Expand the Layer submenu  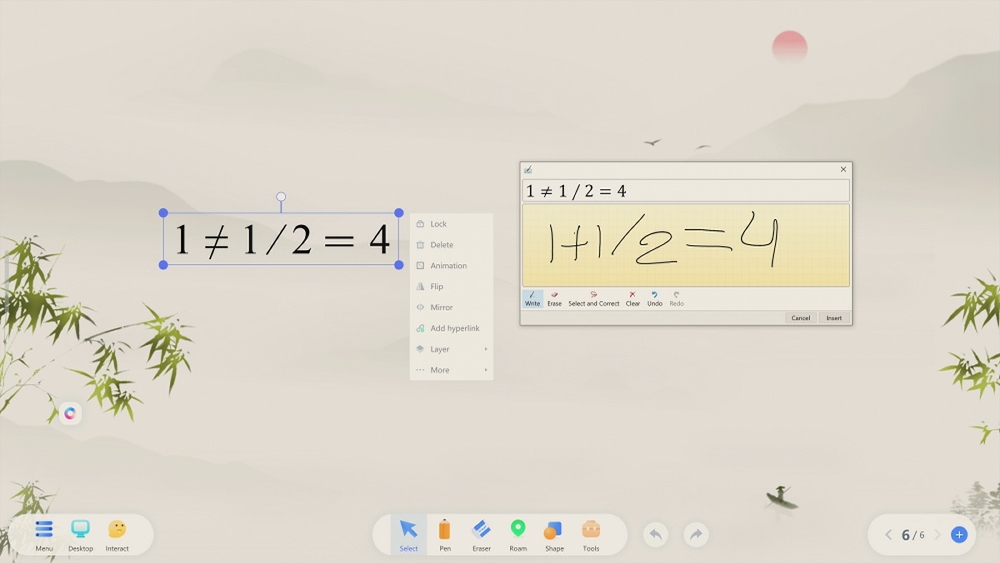pos(451,349)
